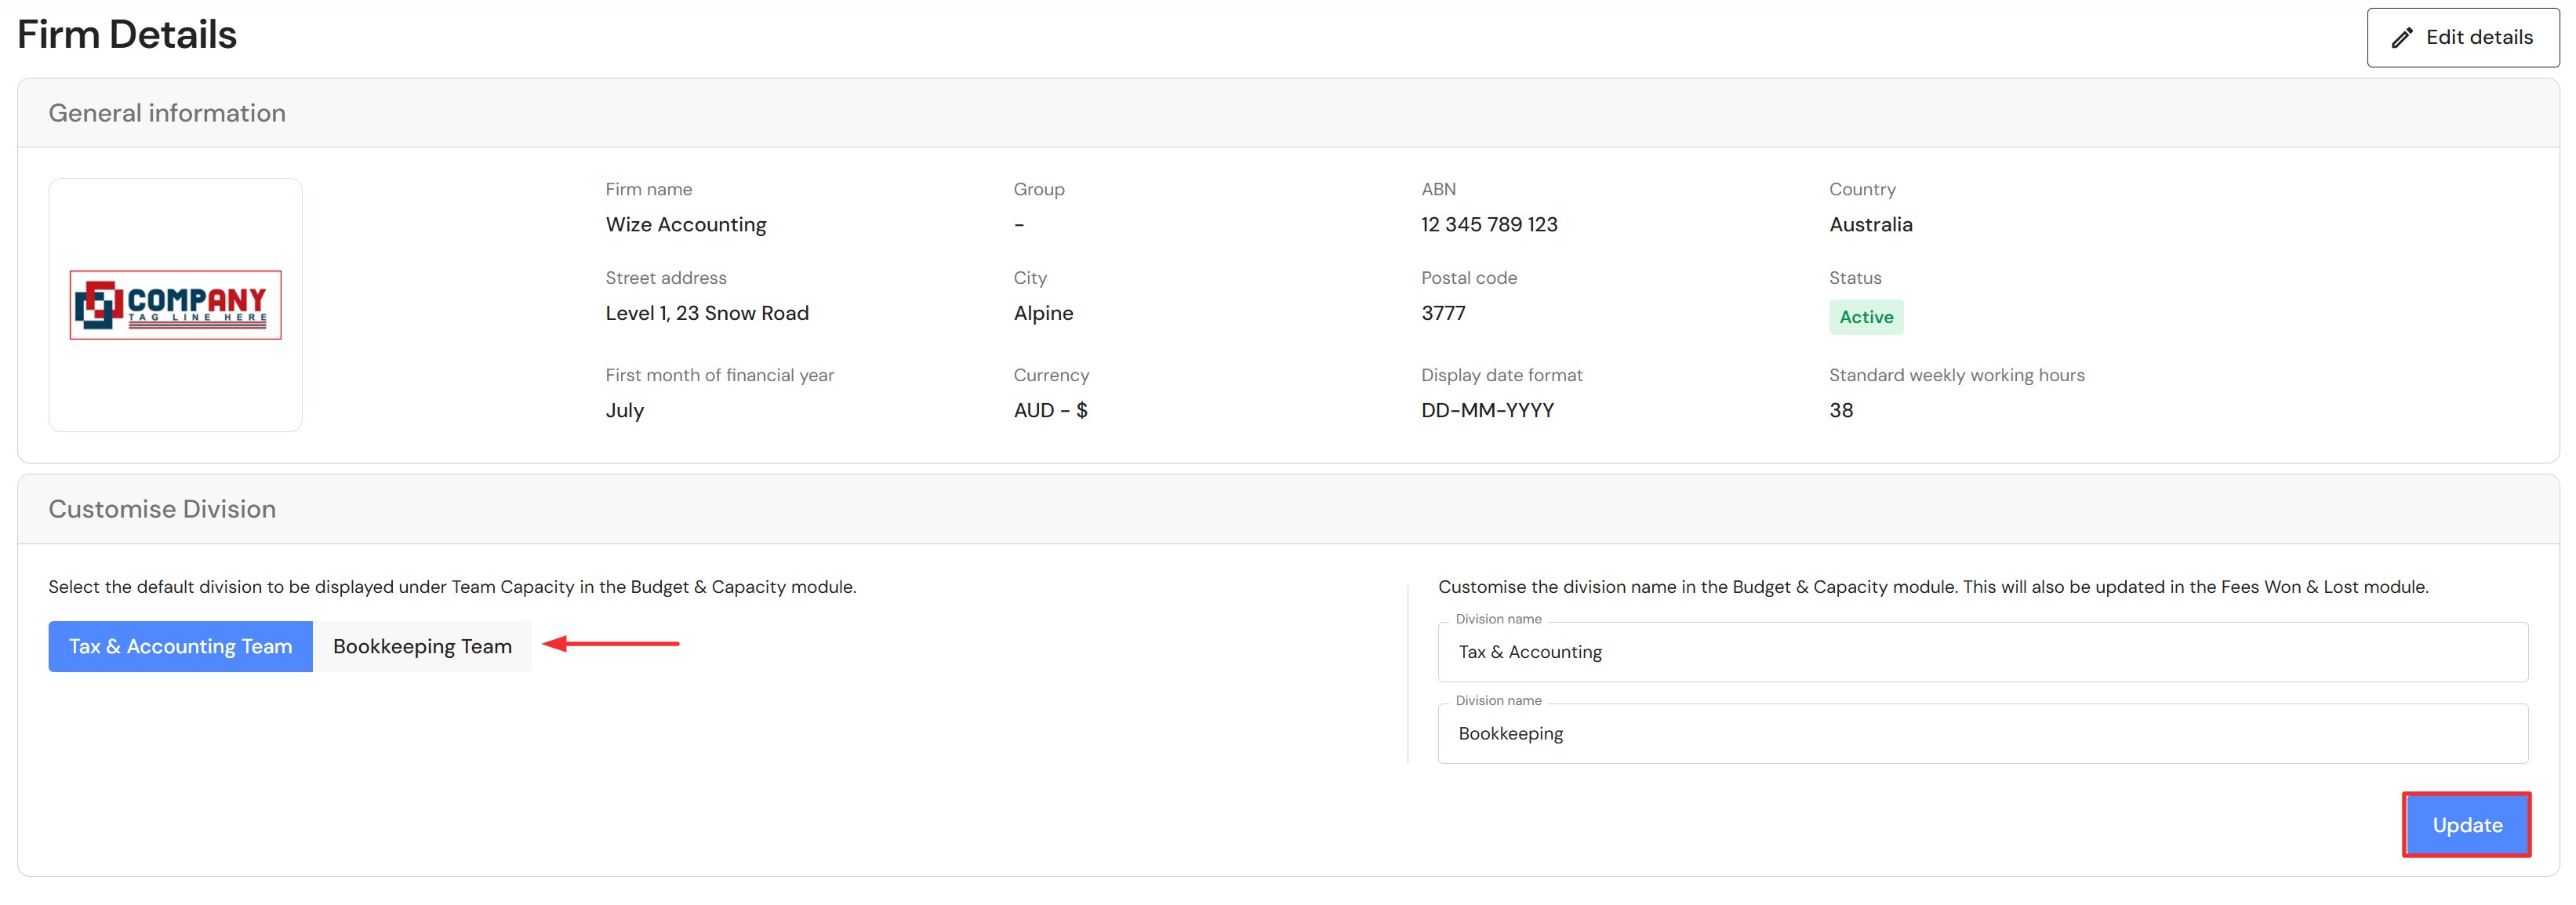Click the AUD - $ currency value

tap(1049, 411)
